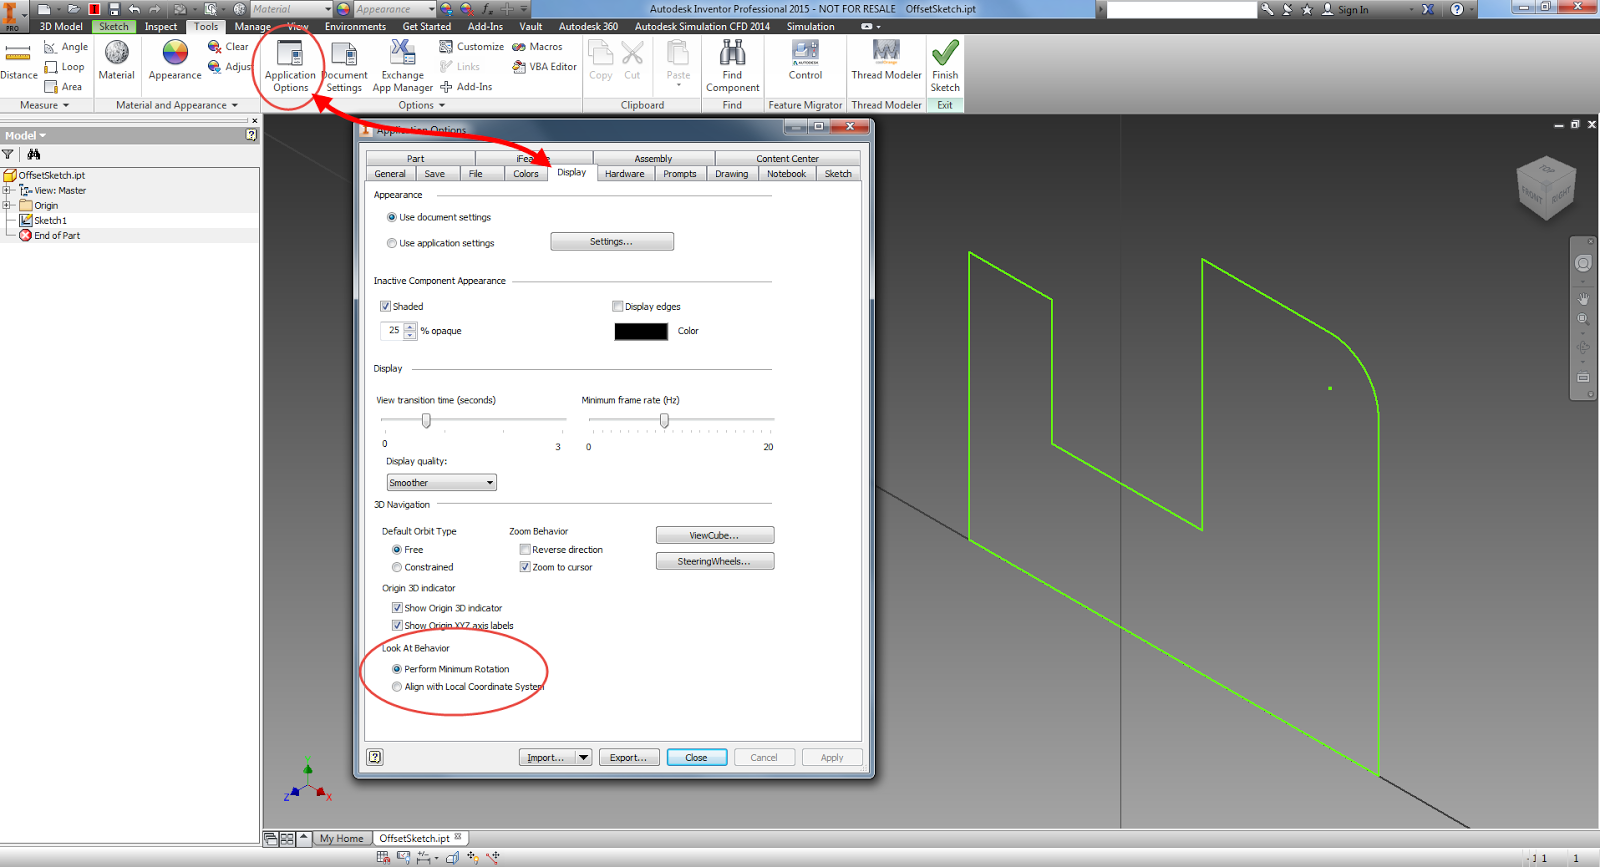Image resolution: width=1600 pixels, height=867 pixels.
Task: Select Use application settings radio
Action: tap(392, 243)
